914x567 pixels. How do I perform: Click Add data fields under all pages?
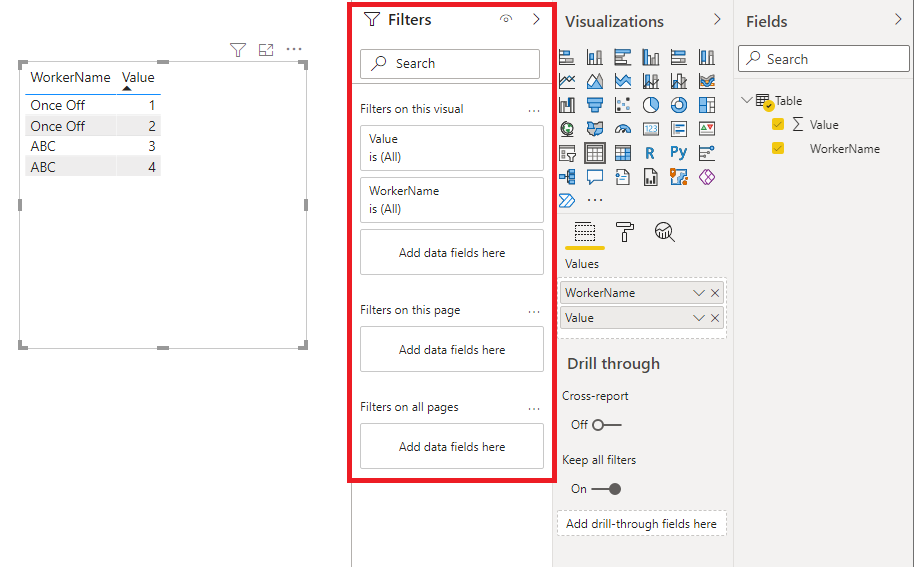coord(452,446)
